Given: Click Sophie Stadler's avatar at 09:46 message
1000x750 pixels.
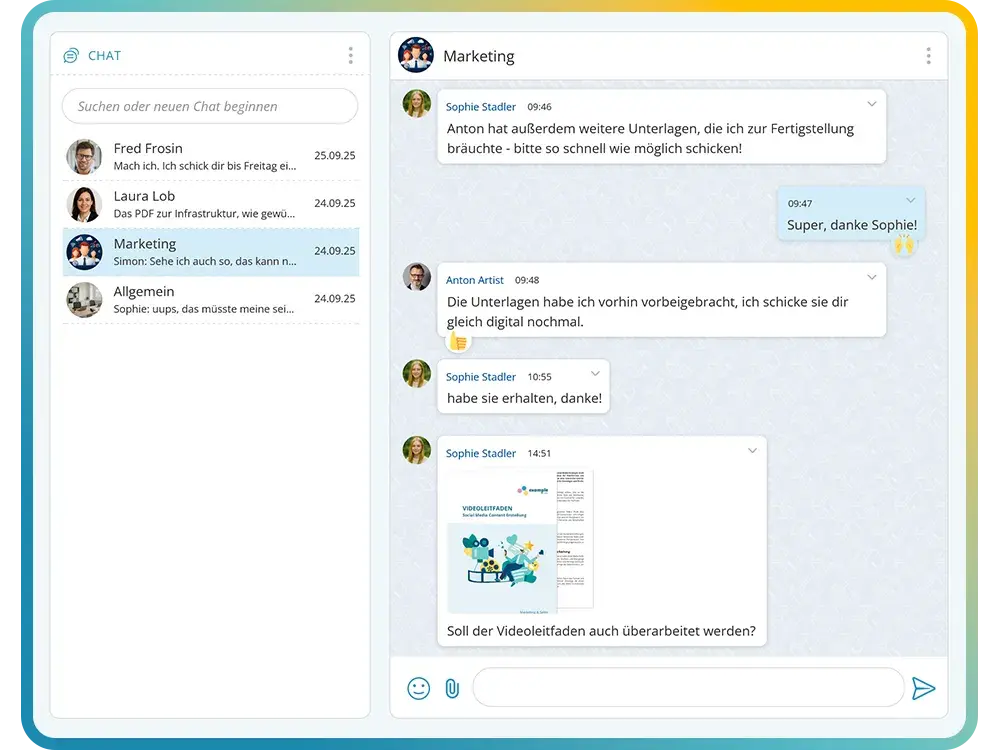Looking at the screenshot, I should tap(417, 103).
